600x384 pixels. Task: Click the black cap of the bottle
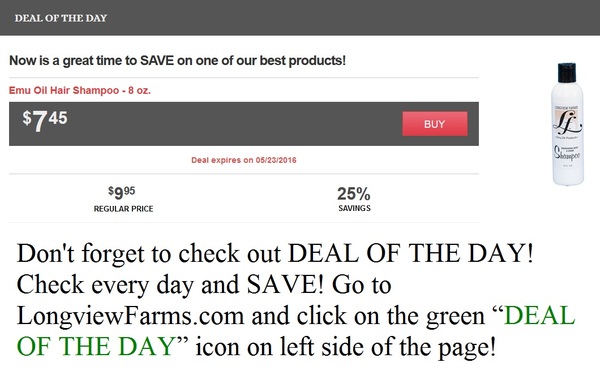coord(567,73)
